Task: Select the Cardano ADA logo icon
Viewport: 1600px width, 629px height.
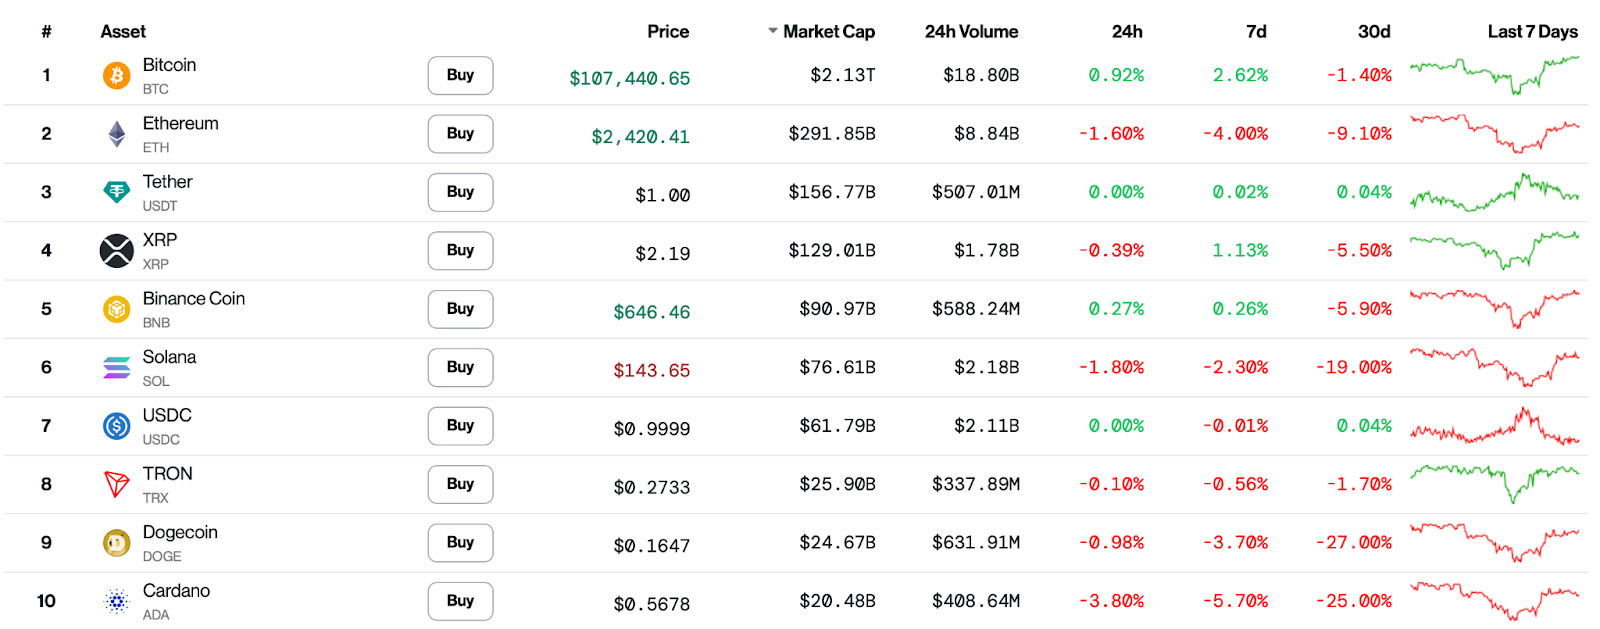Action: [x=116, y=601]
